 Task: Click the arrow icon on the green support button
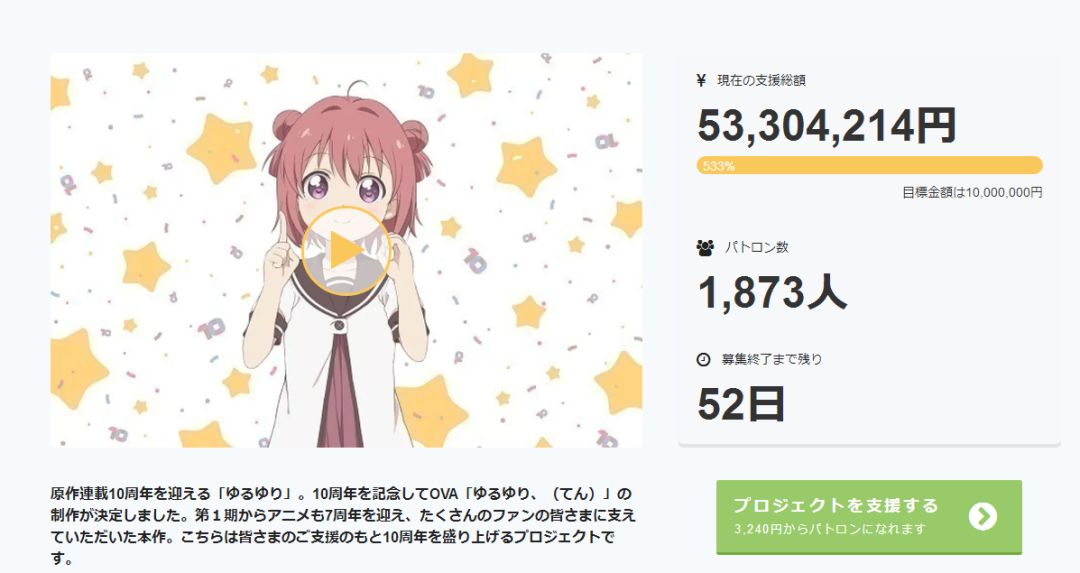[x=982, y=517]
